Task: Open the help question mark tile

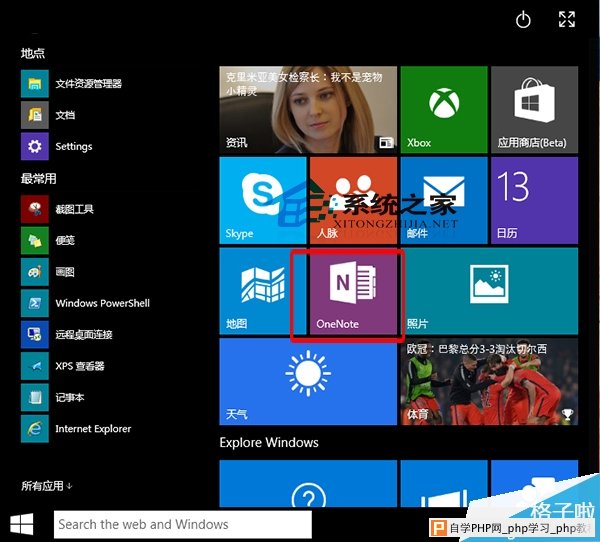Action: click(x=308, y=483)
